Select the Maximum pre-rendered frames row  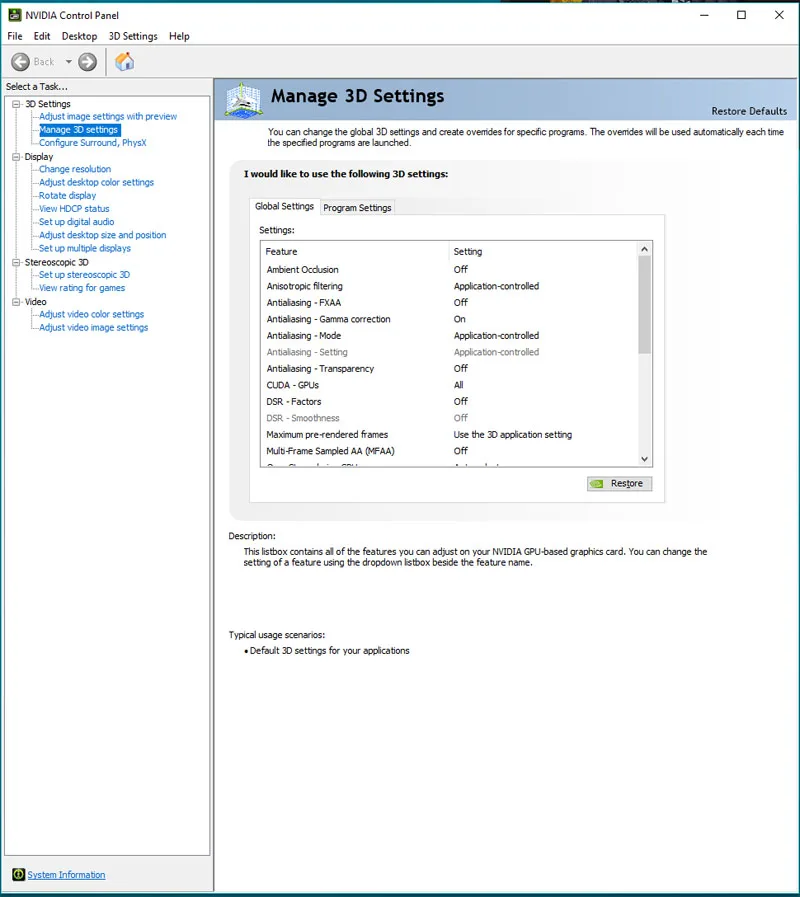[x=449, y=435]
